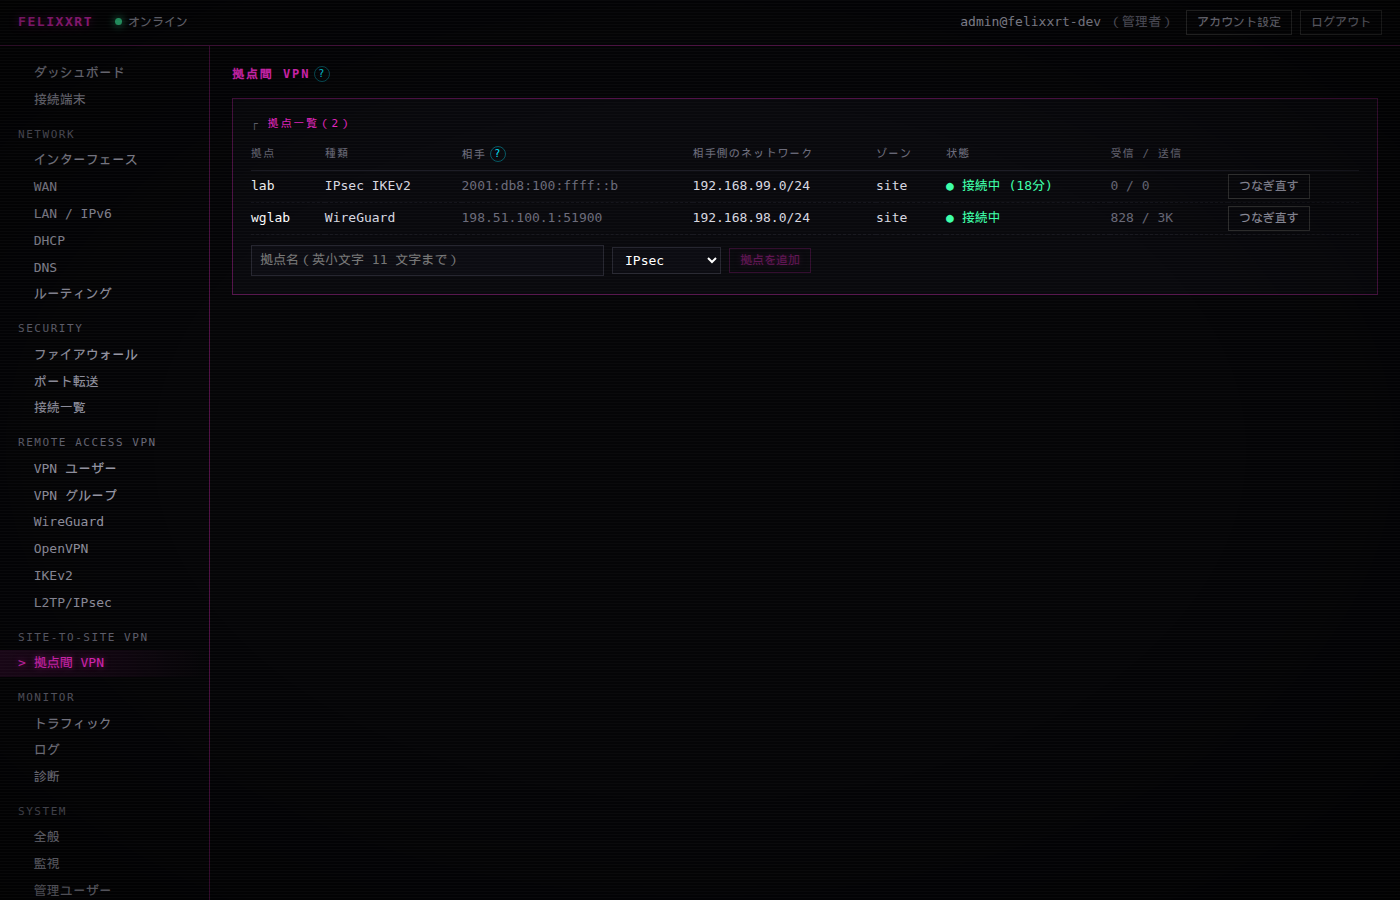The image size is (1400, 900).
Task: Reconnect the lab site with つなぎ直す
Action: (1268, 186)
